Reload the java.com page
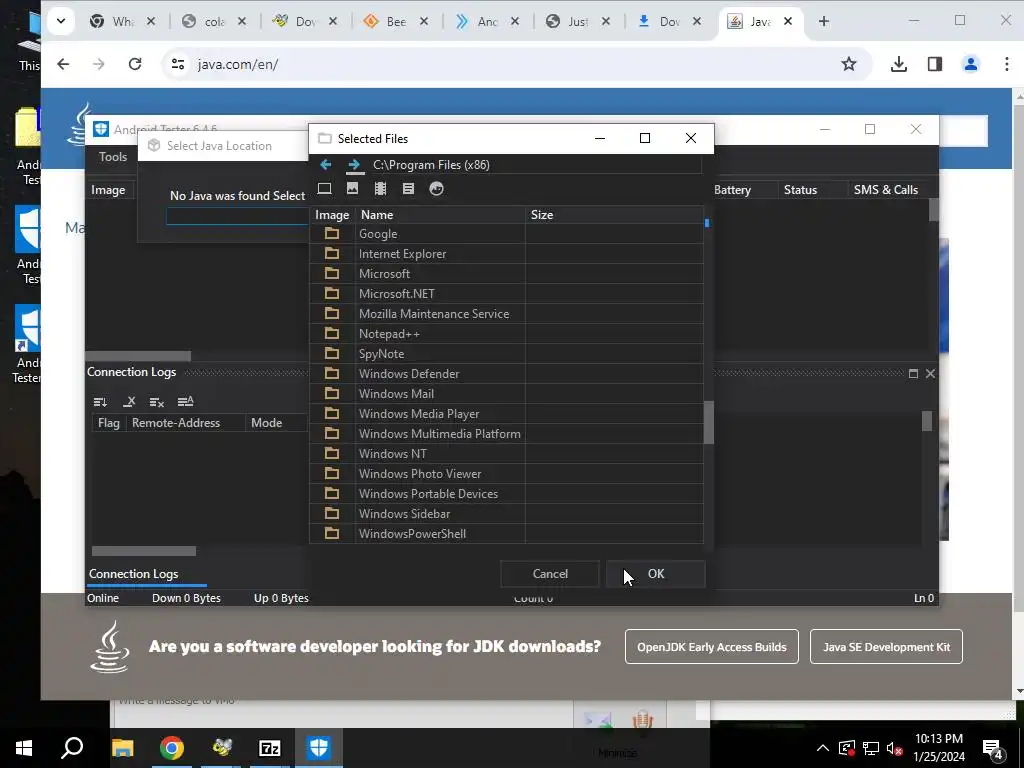 coord(135,64)
